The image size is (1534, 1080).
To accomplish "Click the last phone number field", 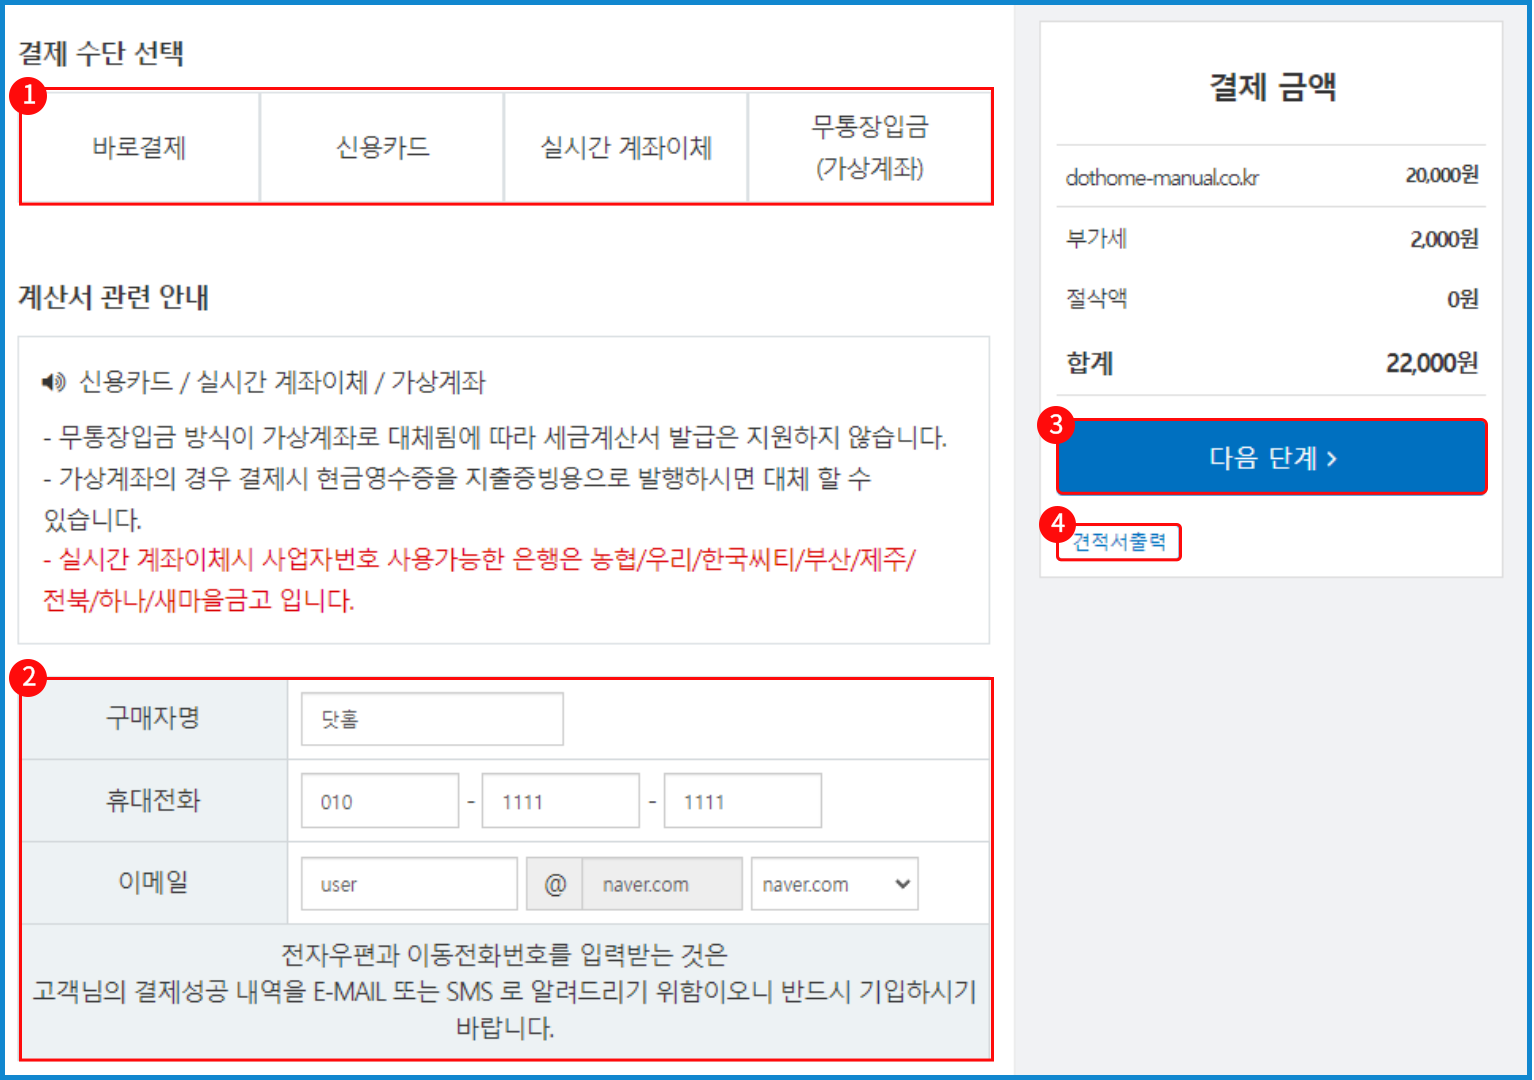I will (742, 801).
